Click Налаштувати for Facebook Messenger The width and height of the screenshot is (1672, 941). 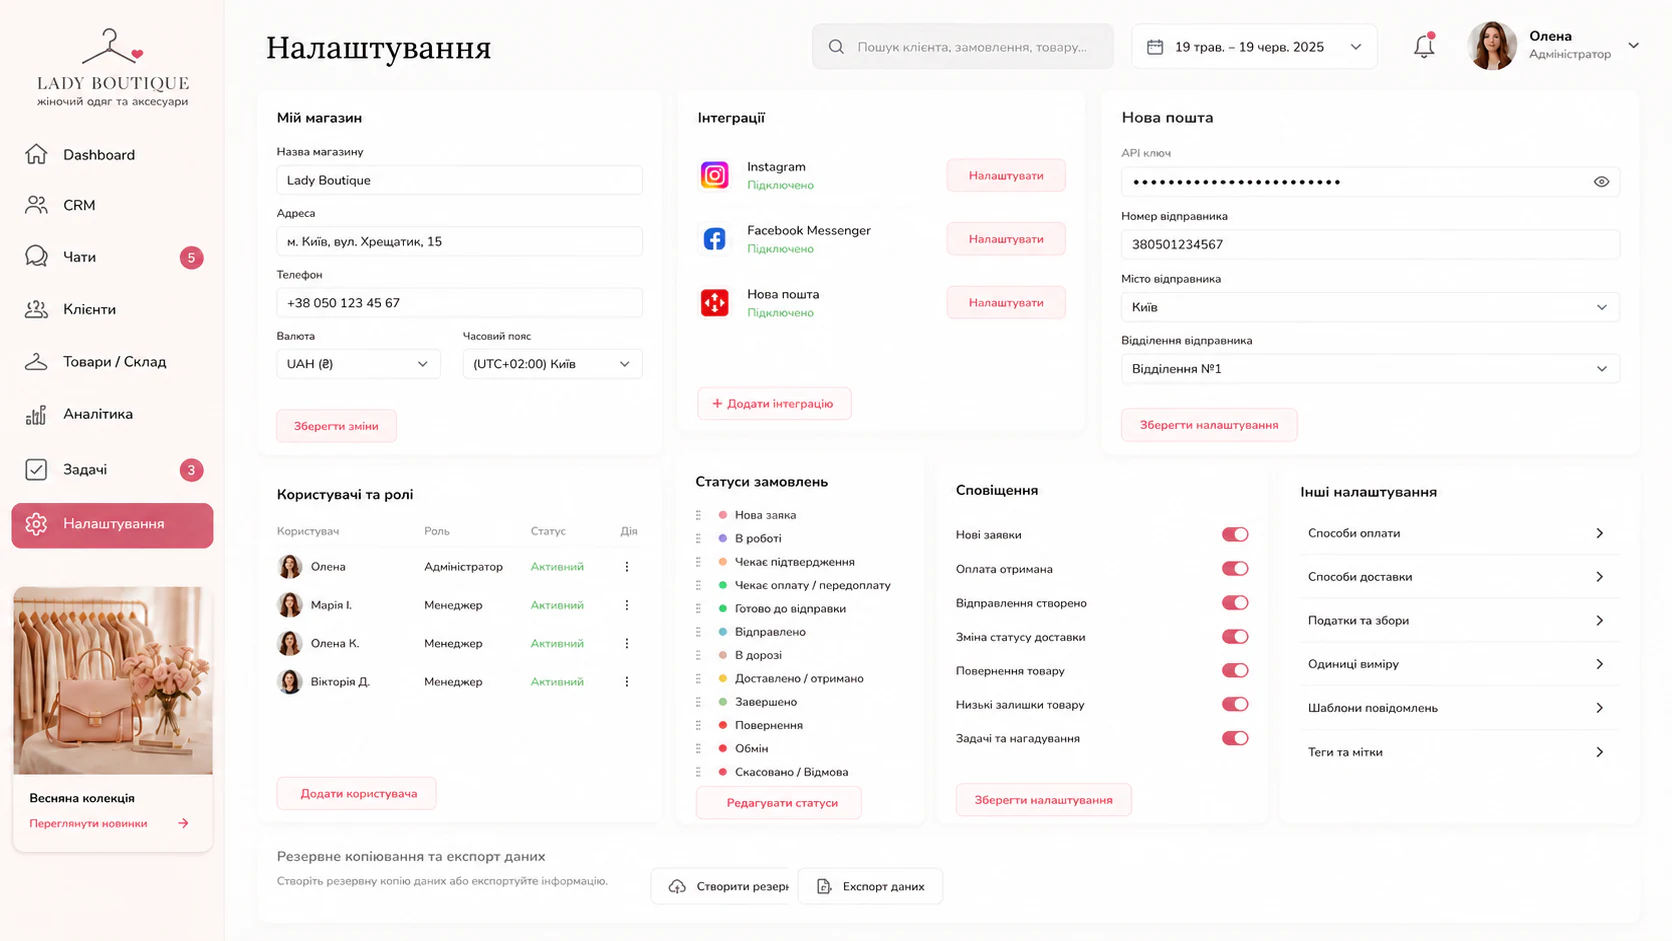pos(1006,239)
